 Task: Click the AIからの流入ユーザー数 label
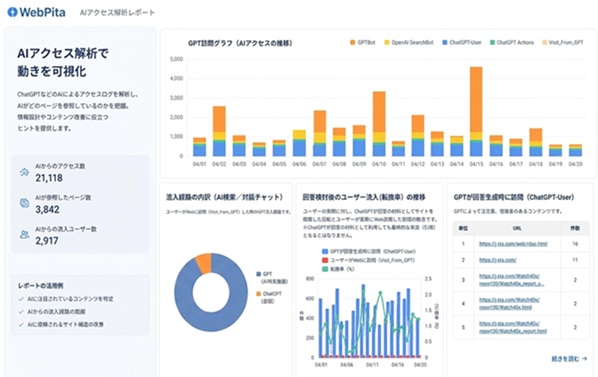(x=66, y=229)
